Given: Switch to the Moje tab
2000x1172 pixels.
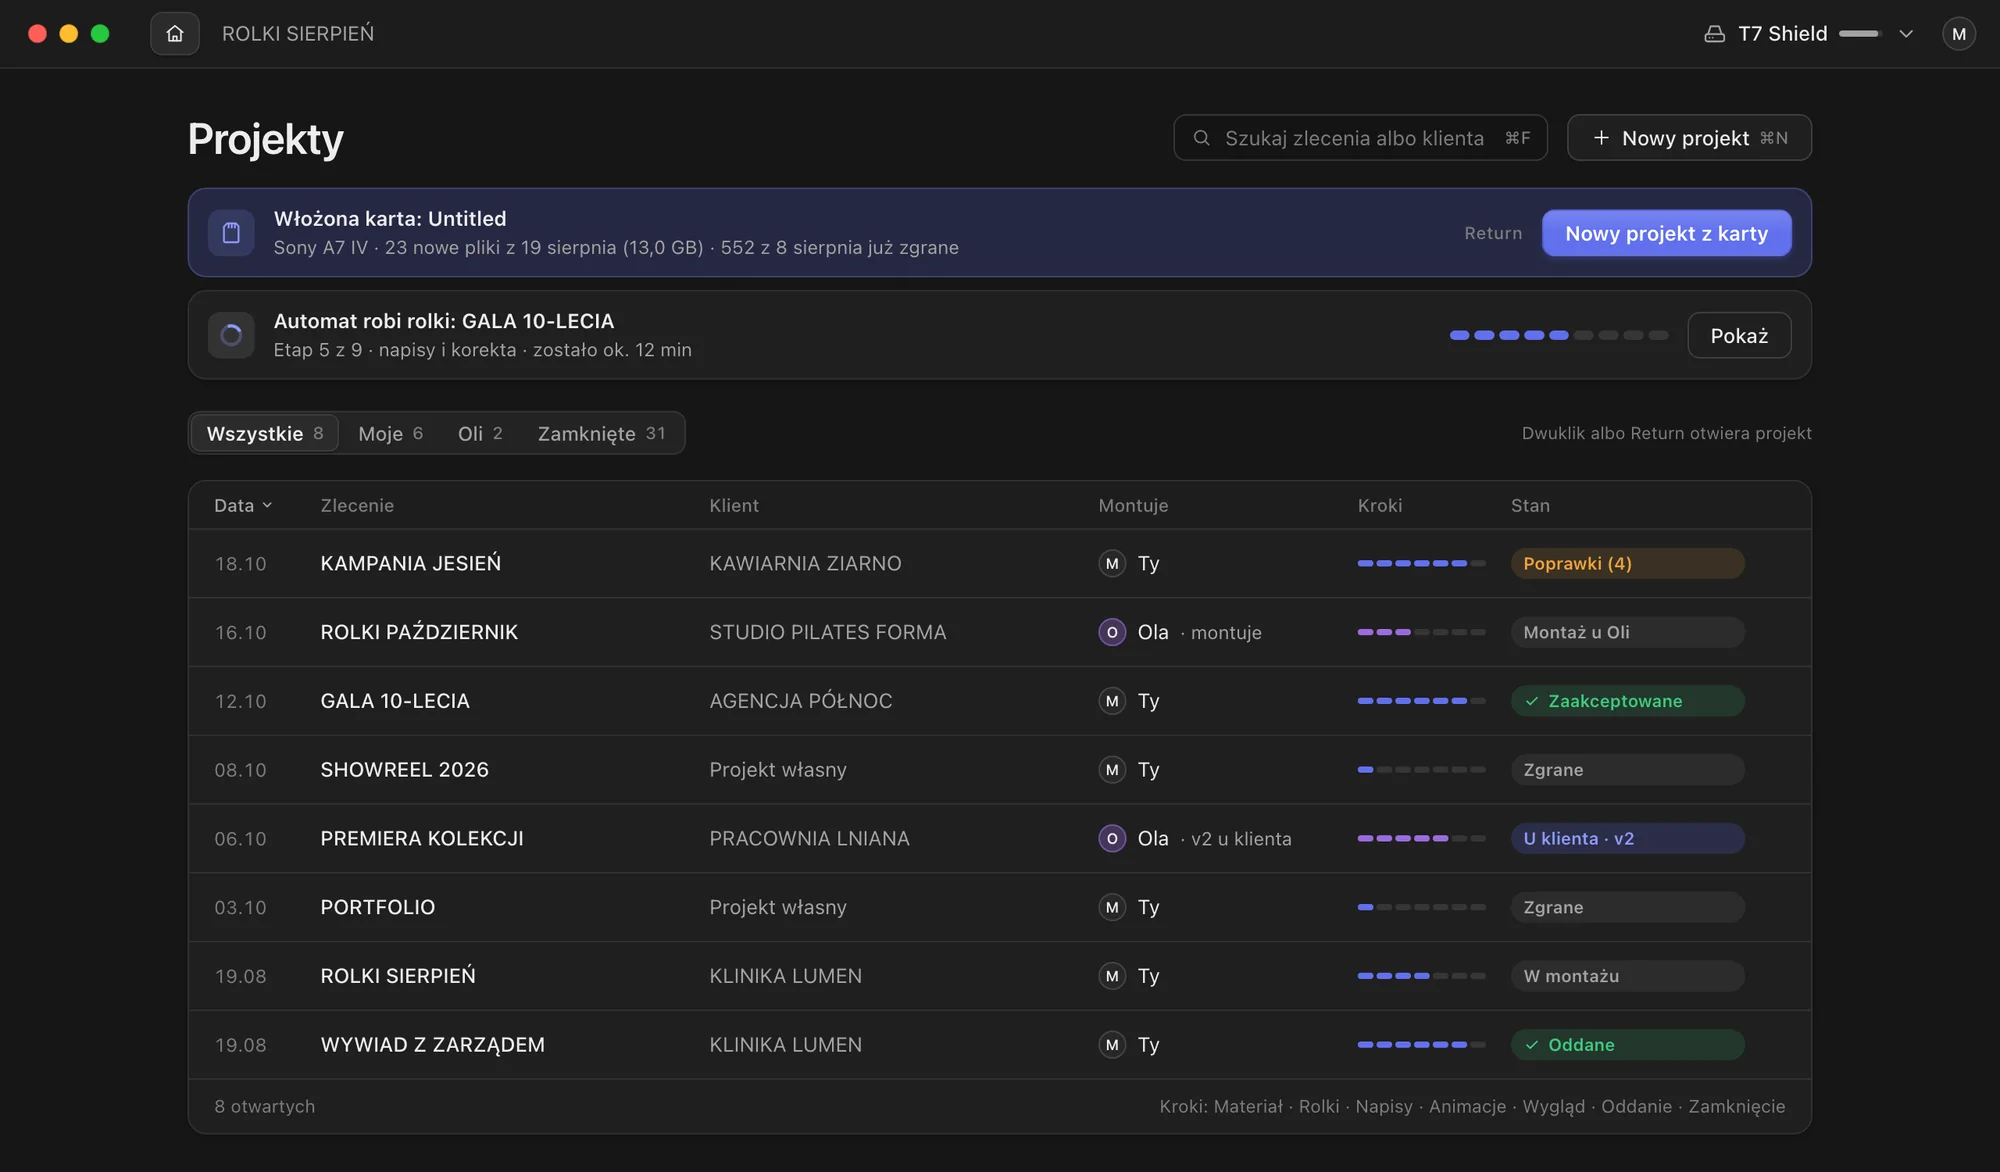Looking at the screenshot, I should point(390,433).
